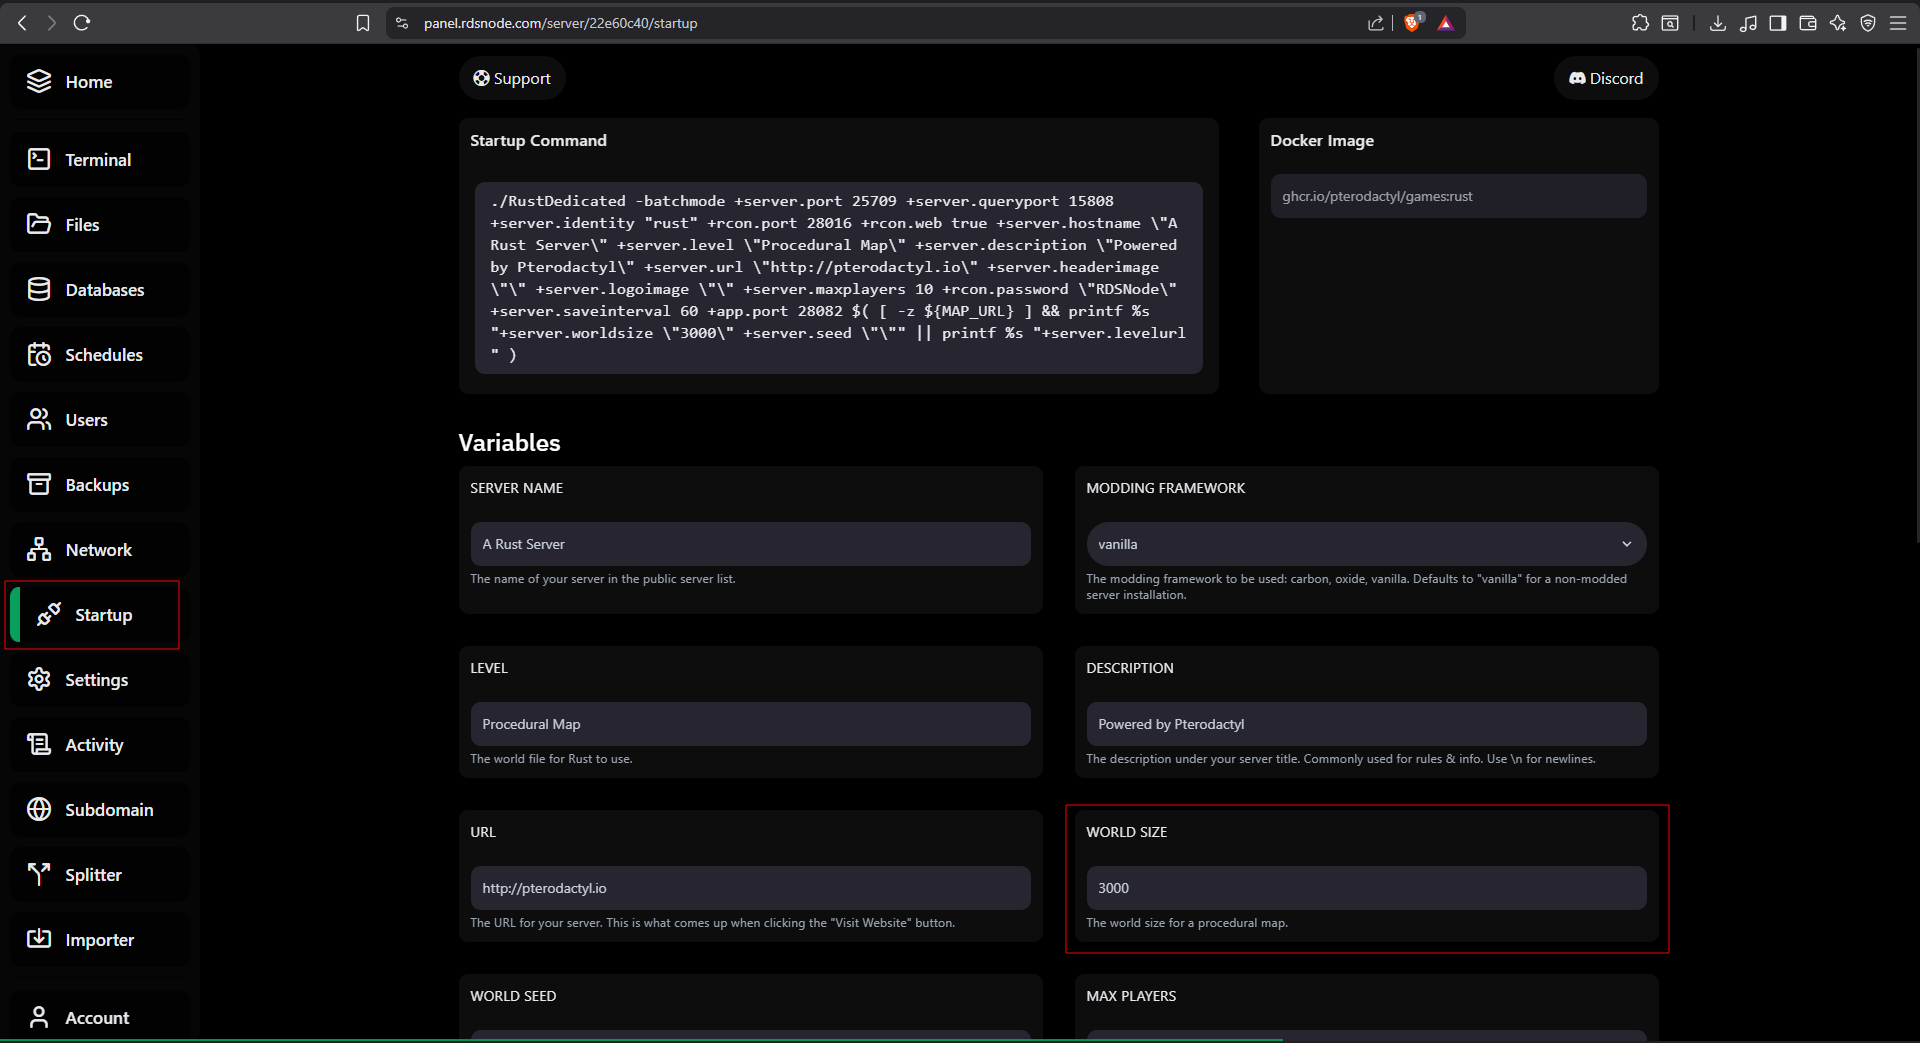Bookmark this page icon
Viewport: 1920px width, 1043px height.
363,23
